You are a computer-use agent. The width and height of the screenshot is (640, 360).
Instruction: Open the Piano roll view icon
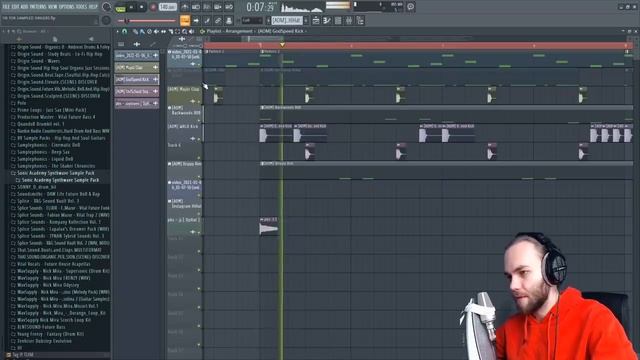click(x=327, y=20)
